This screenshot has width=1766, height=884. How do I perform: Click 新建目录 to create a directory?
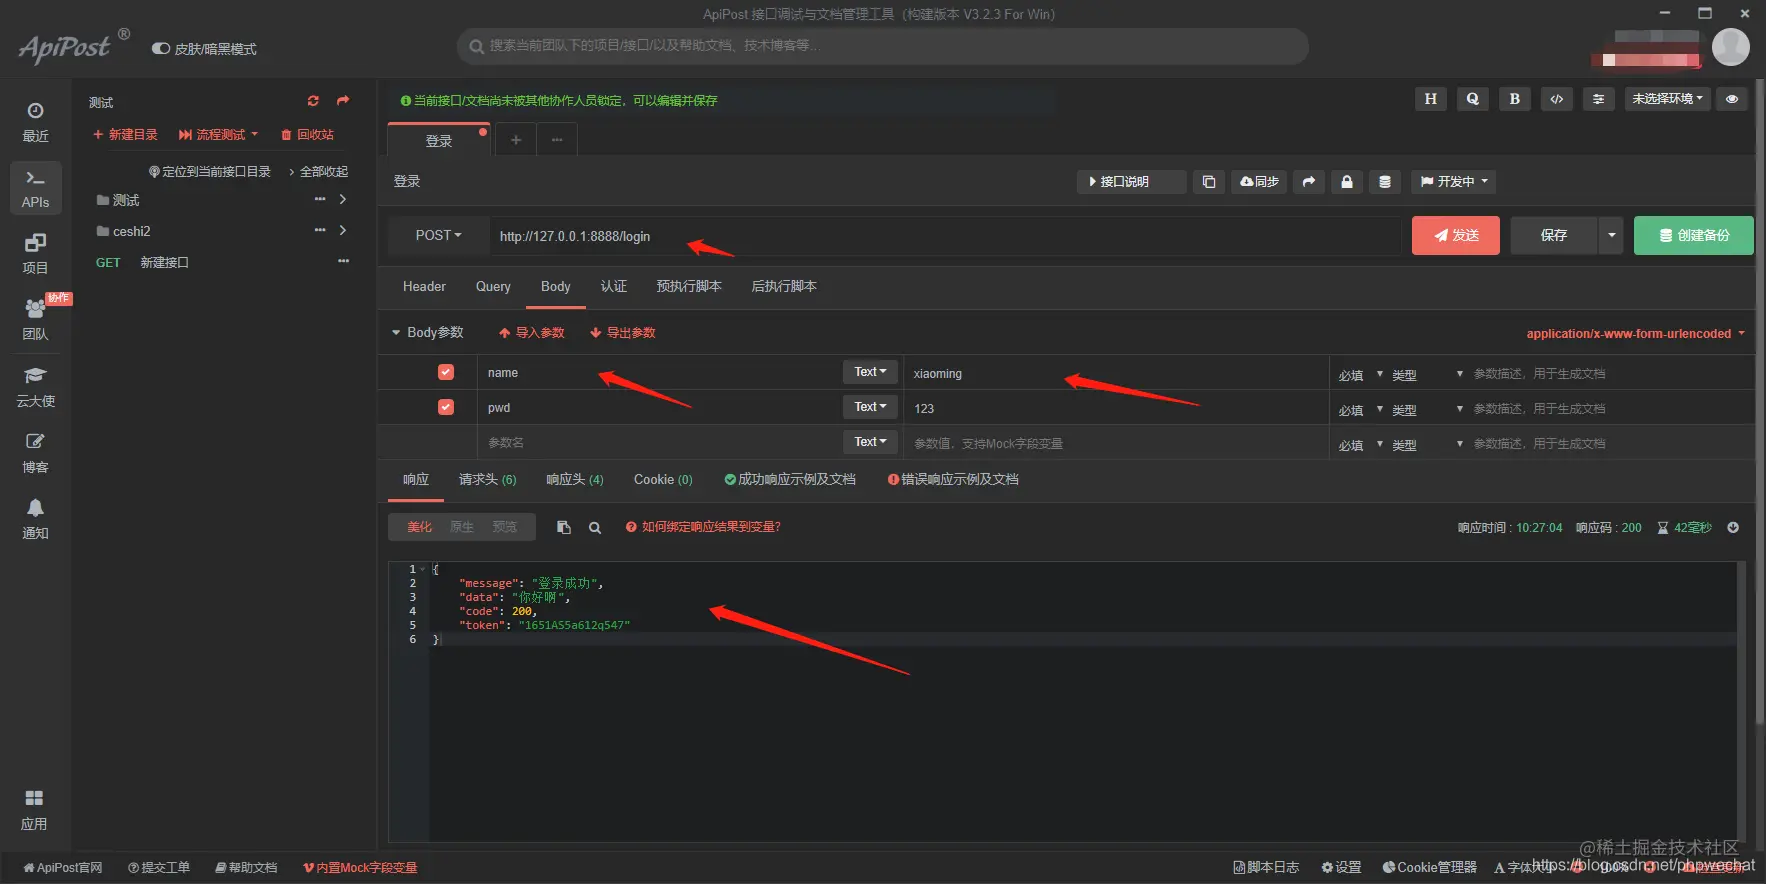(x=125, y=135)
